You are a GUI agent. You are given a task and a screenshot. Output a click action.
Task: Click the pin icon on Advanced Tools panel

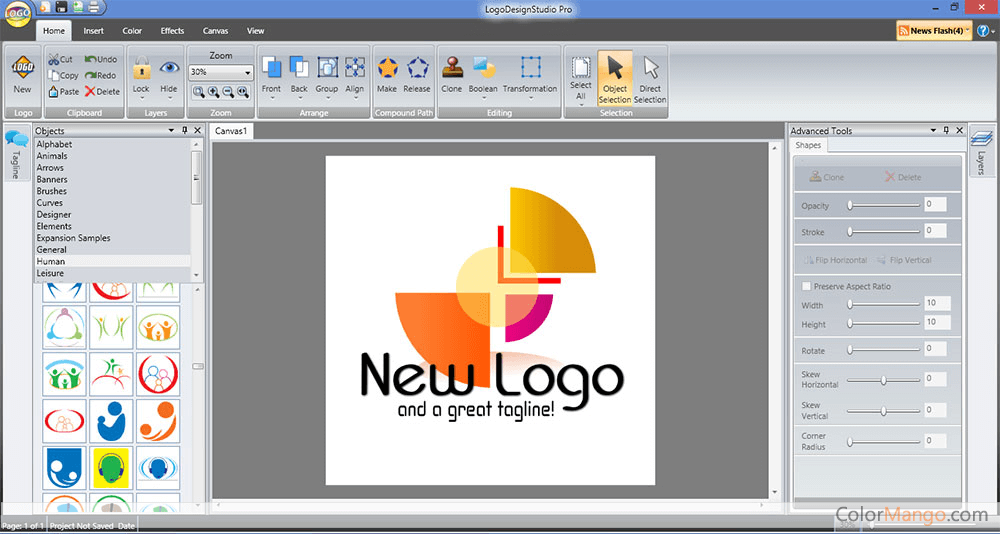pos(946,130)
